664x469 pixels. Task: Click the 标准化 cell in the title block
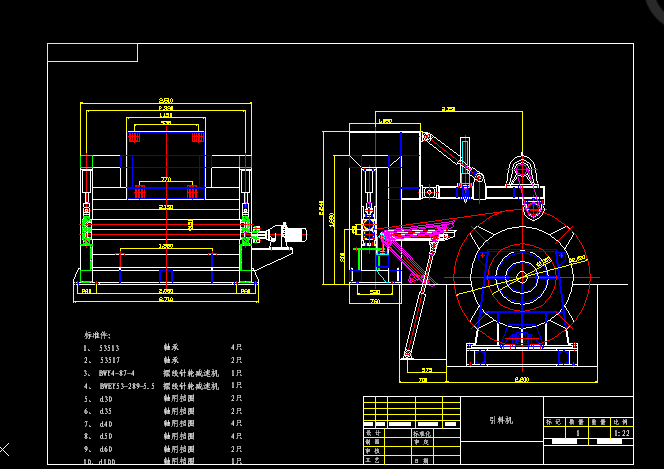(422, 433)
